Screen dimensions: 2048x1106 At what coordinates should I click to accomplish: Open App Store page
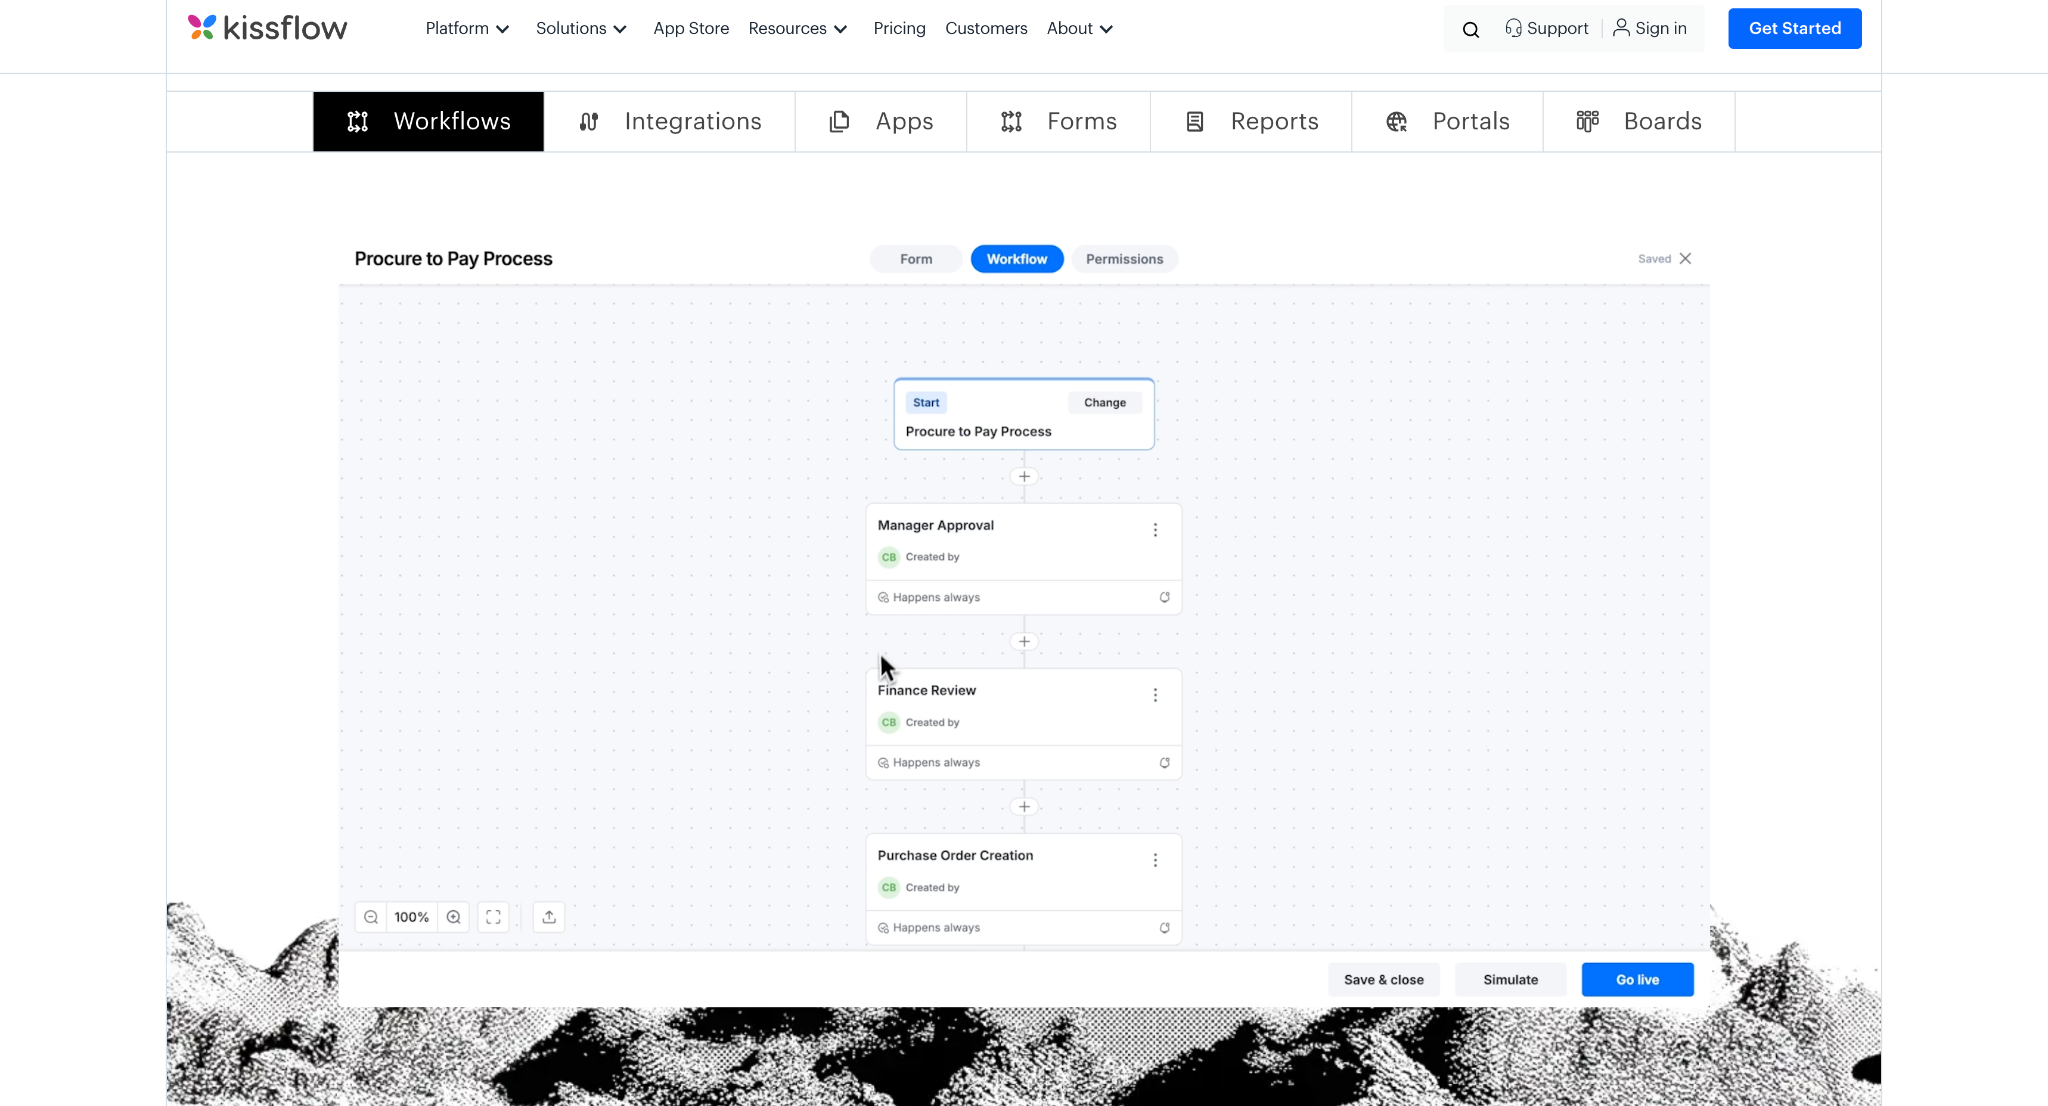point(691,28)
